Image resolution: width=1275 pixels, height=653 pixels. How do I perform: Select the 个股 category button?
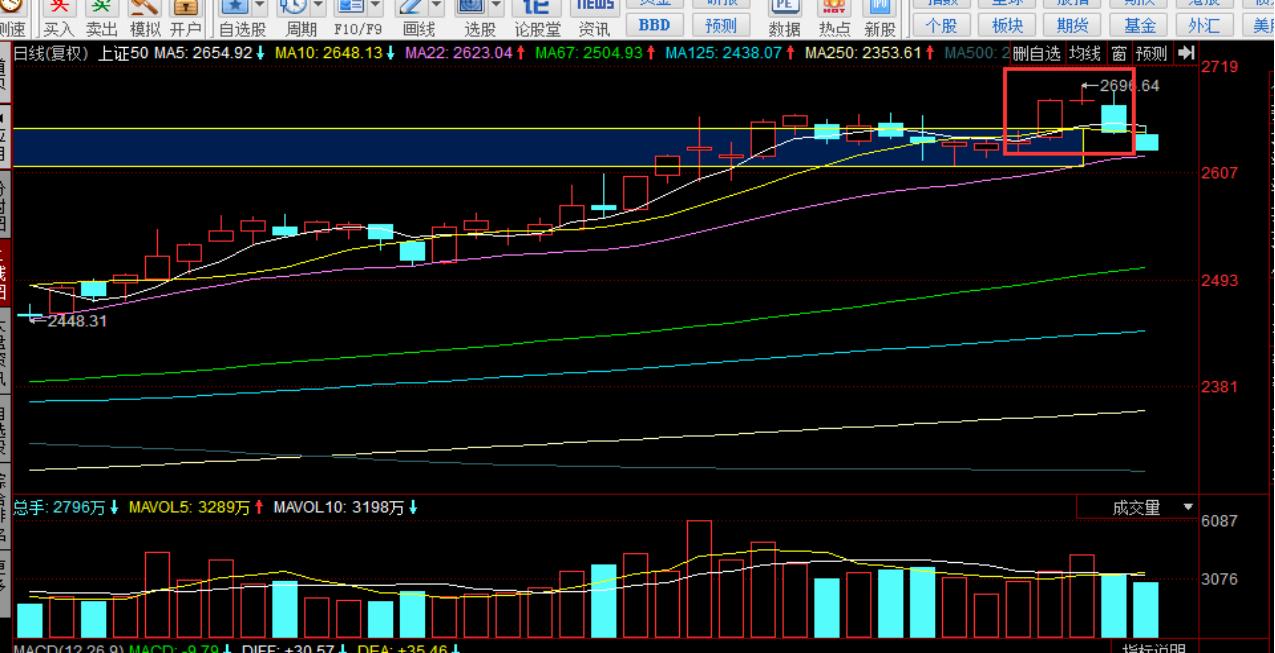pyautogui.click(x=941, y=25)
